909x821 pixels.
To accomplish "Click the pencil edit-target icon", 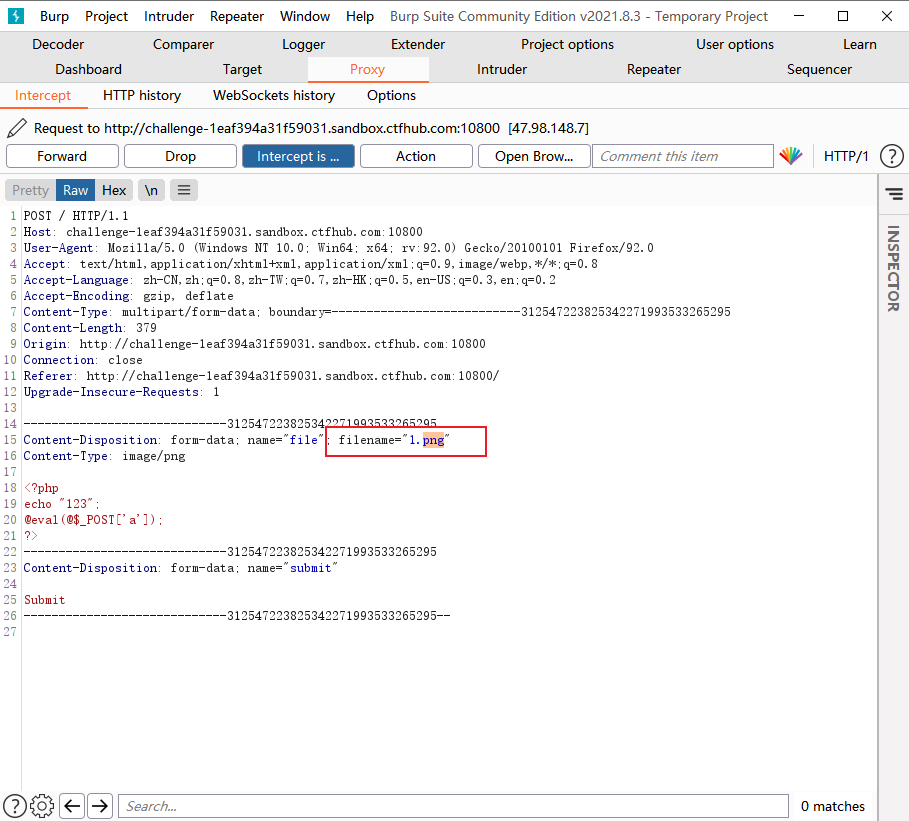I will click(x=17, y=128).
